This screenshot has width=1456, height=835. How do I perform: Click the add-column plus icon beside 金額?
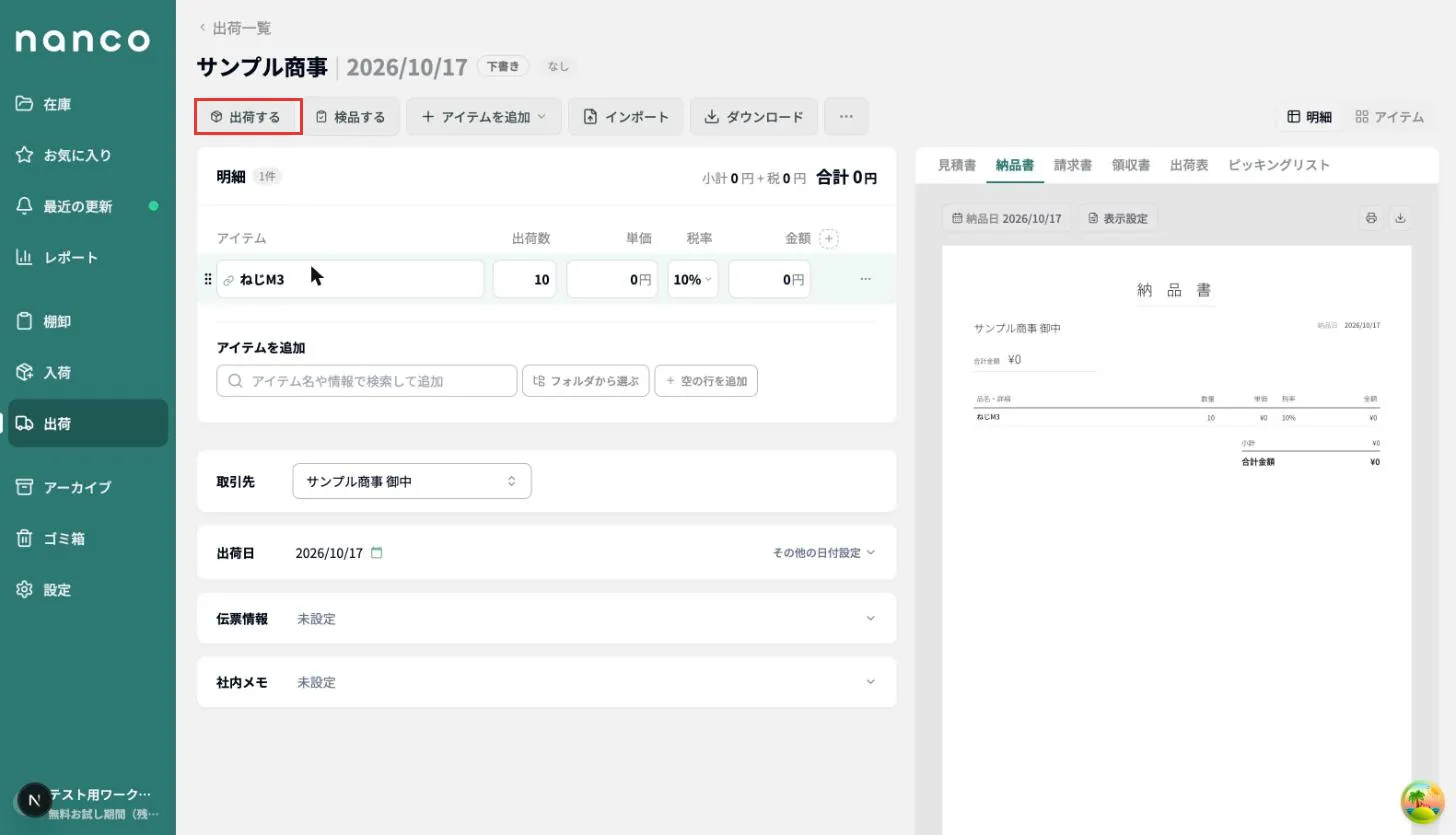tap(828, 238)
